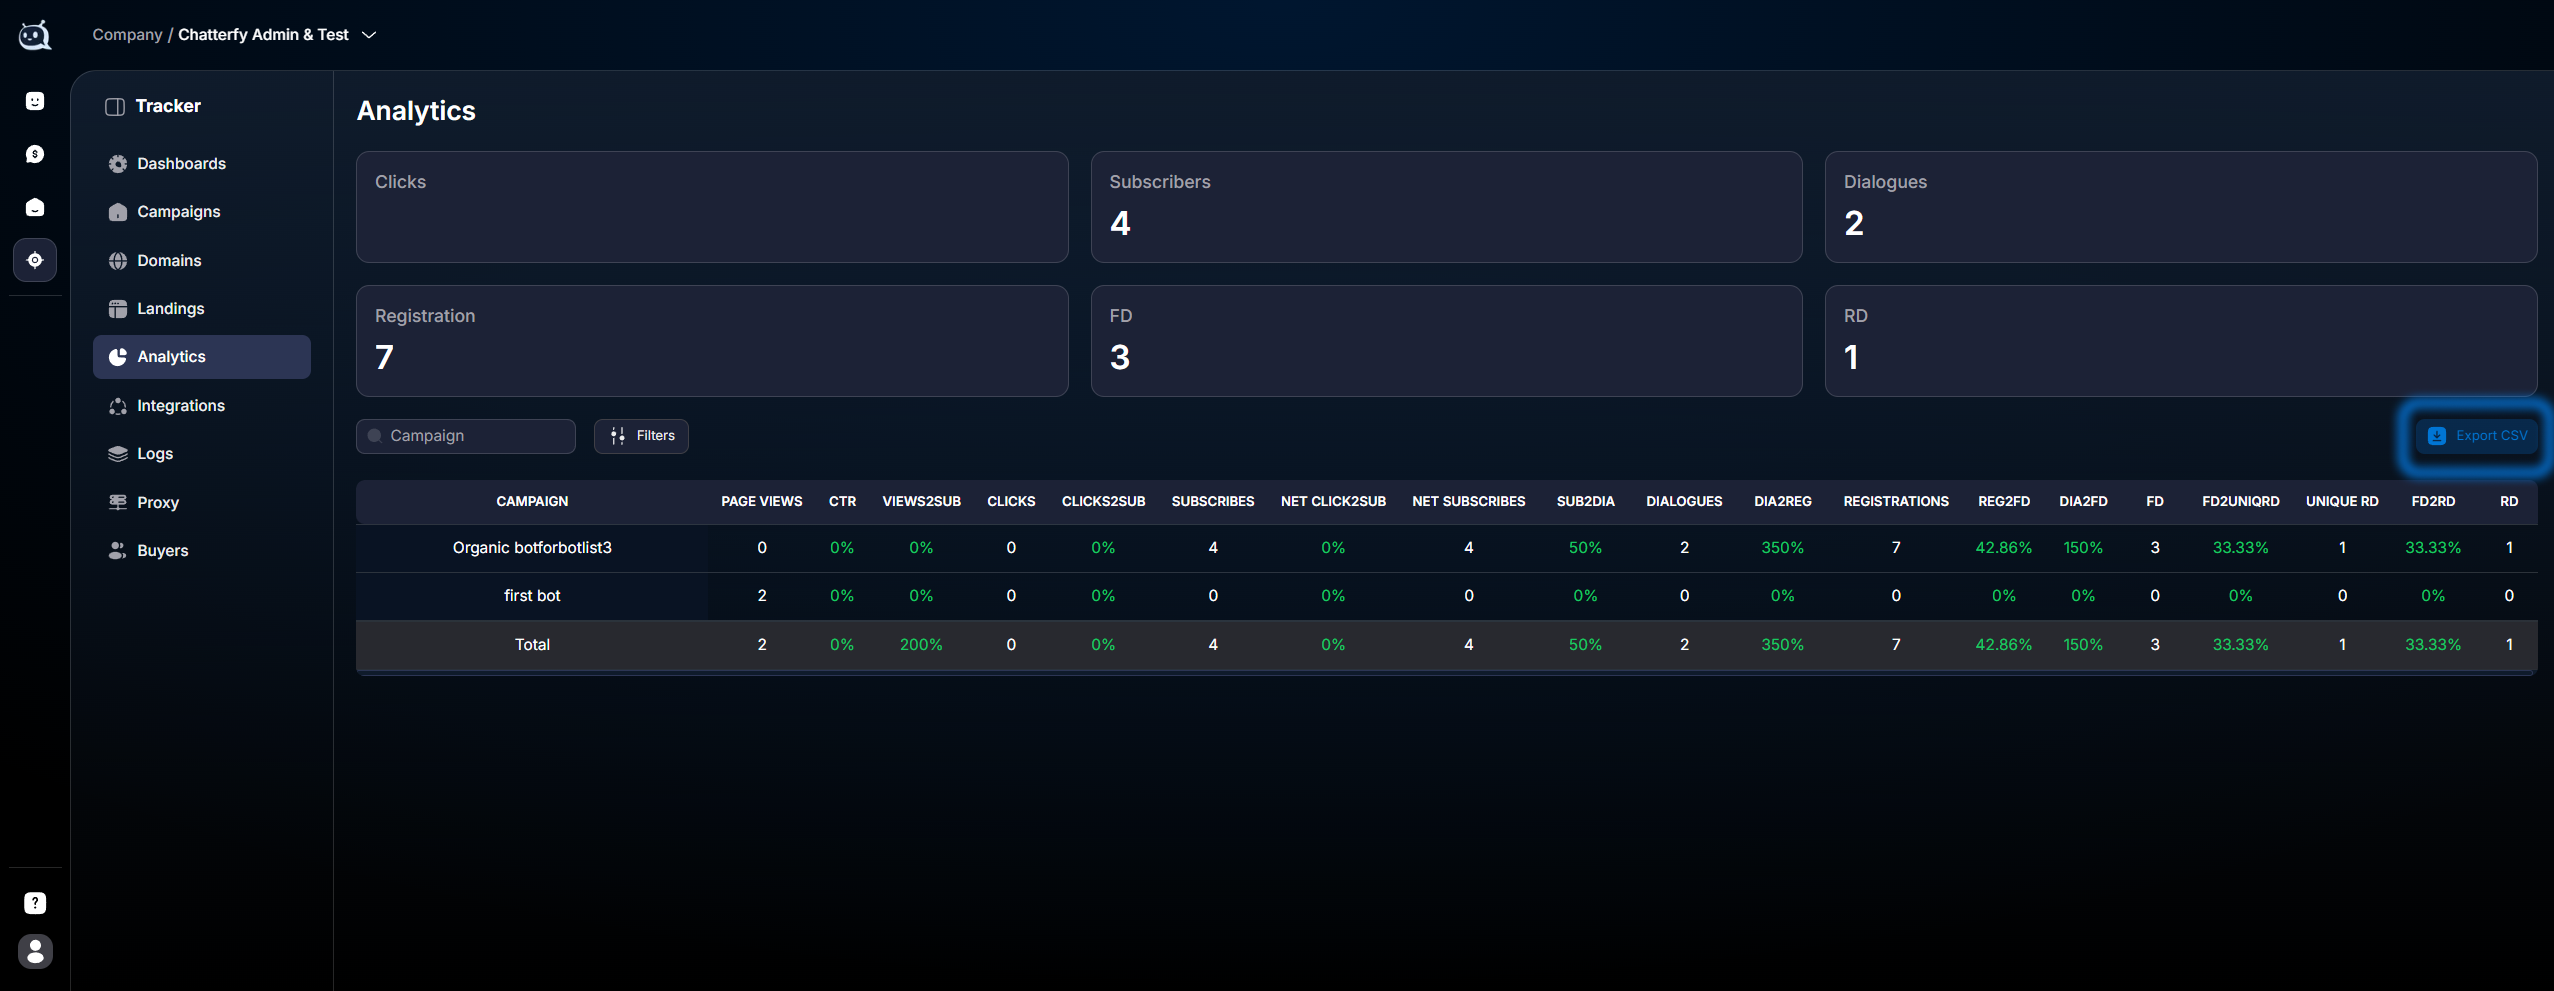Click the Subscribers stat card
Viewport: 2554px width, 991px height.
1446,207
